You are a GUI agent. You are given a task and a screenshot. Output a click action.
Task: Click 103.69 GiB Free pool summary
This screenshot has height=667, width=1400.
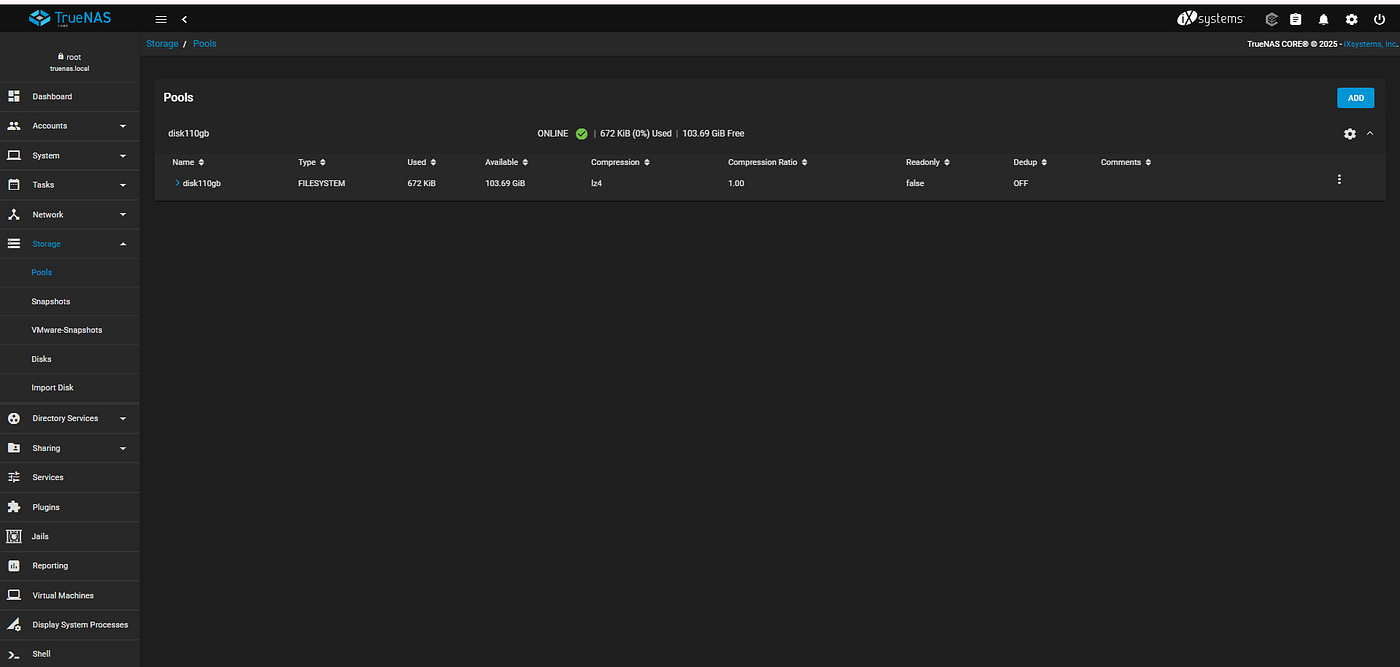point(713,134)
